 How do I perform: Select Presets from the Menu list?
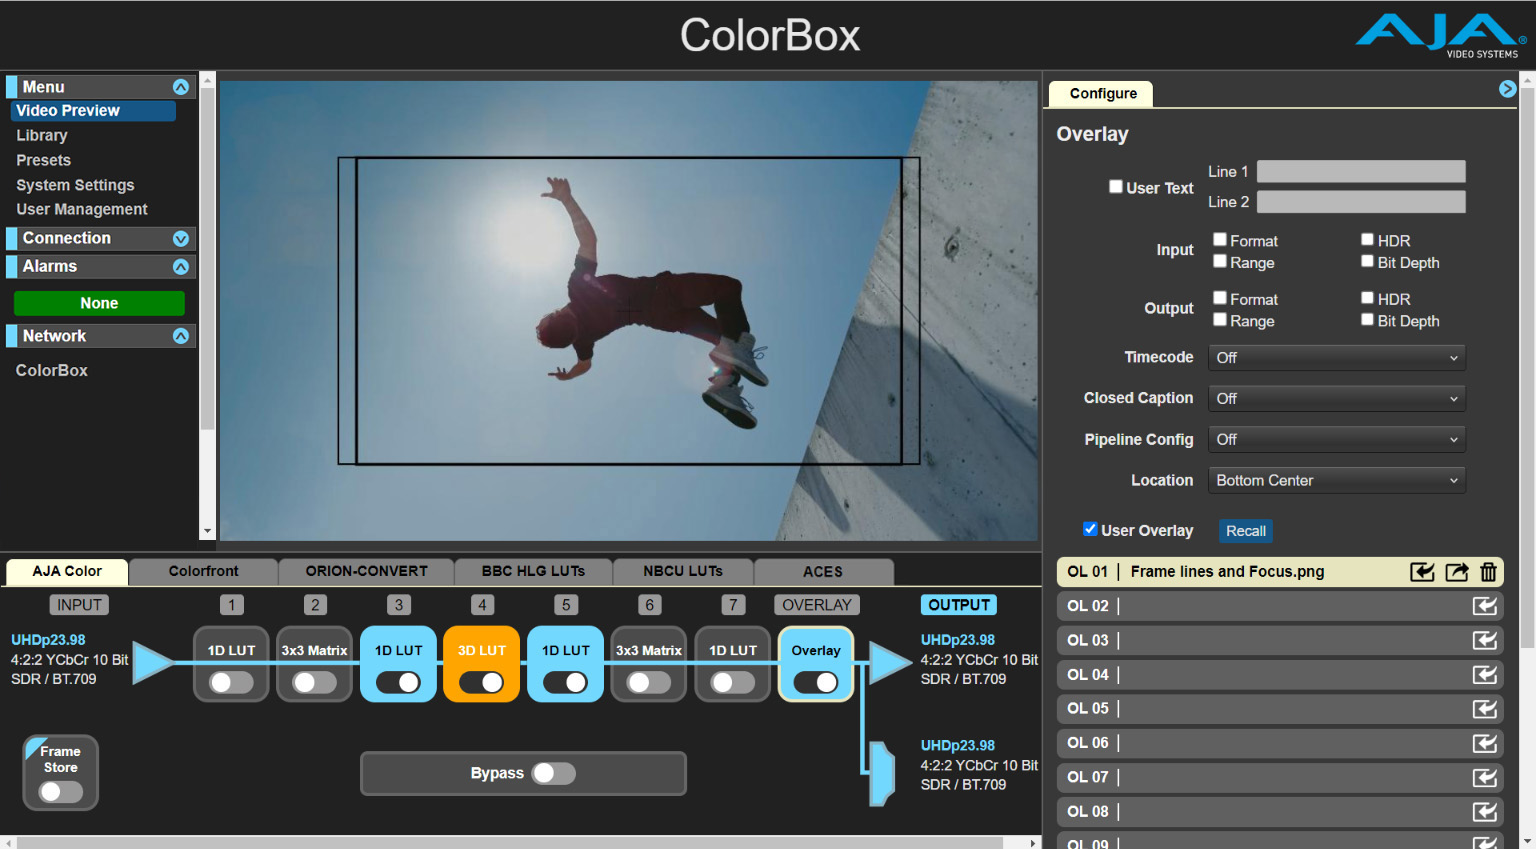tap(43, 160)
